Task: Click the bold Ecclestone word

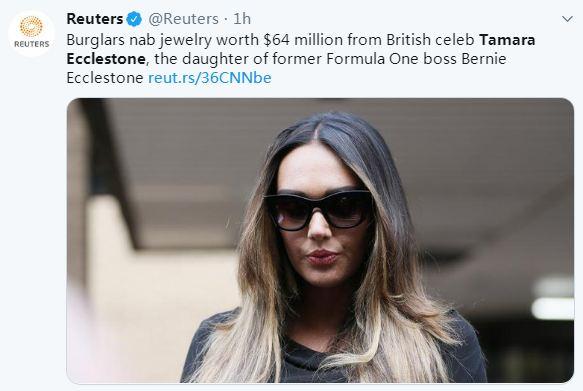Action: pos(106,59)
